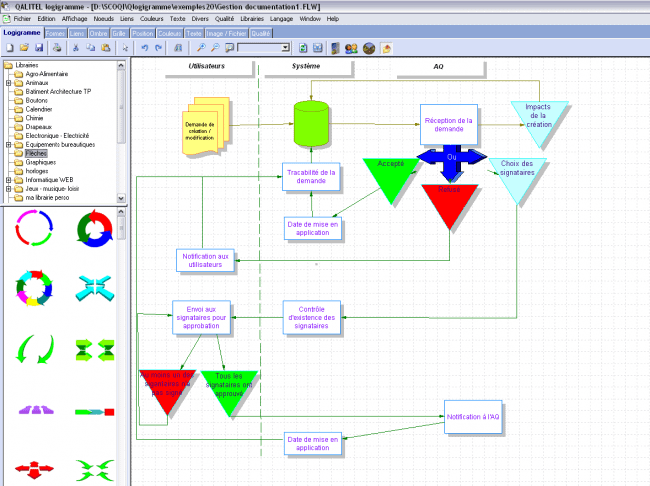Expand the Jeux - musique - loisir folder
The width and height of the screenshot is (650, 486).
(8, 189)
